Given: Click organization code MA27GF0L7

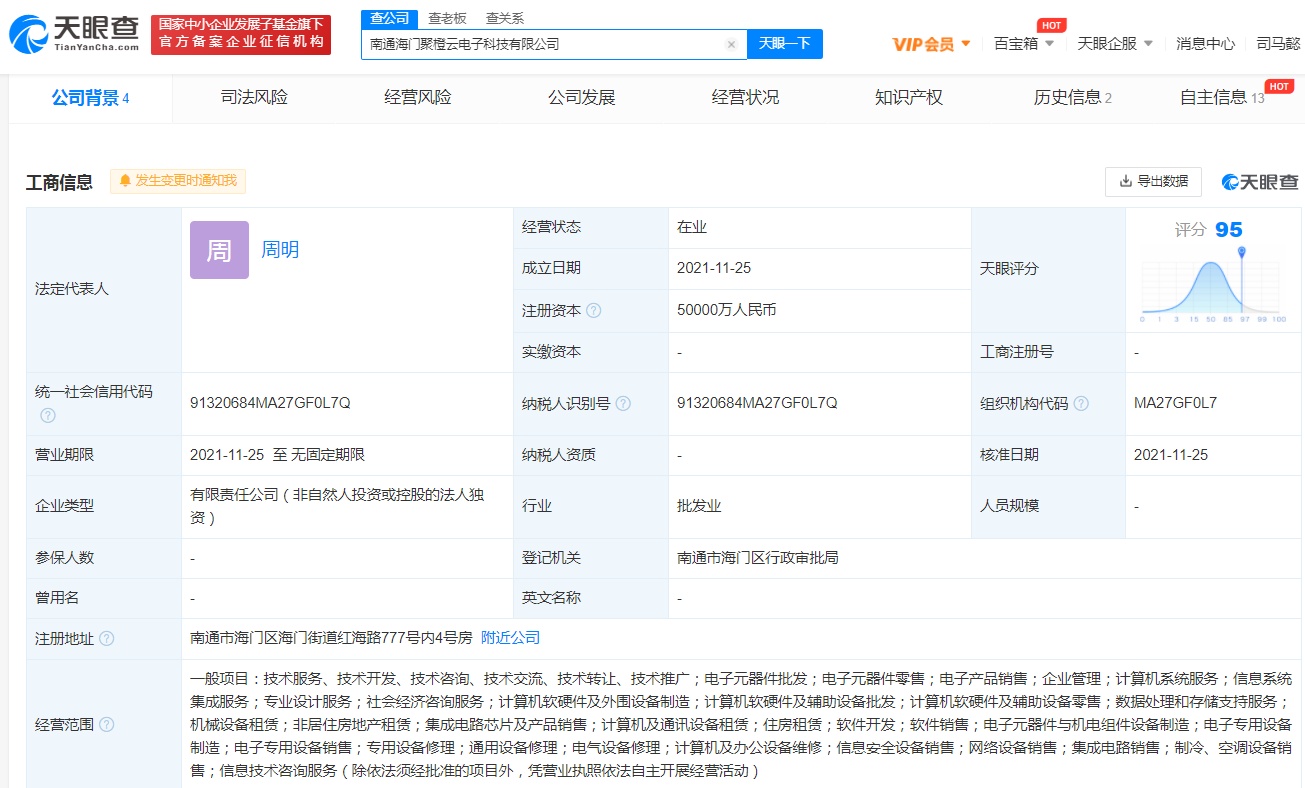Looking at the screenshot, I should point(1175,403).
